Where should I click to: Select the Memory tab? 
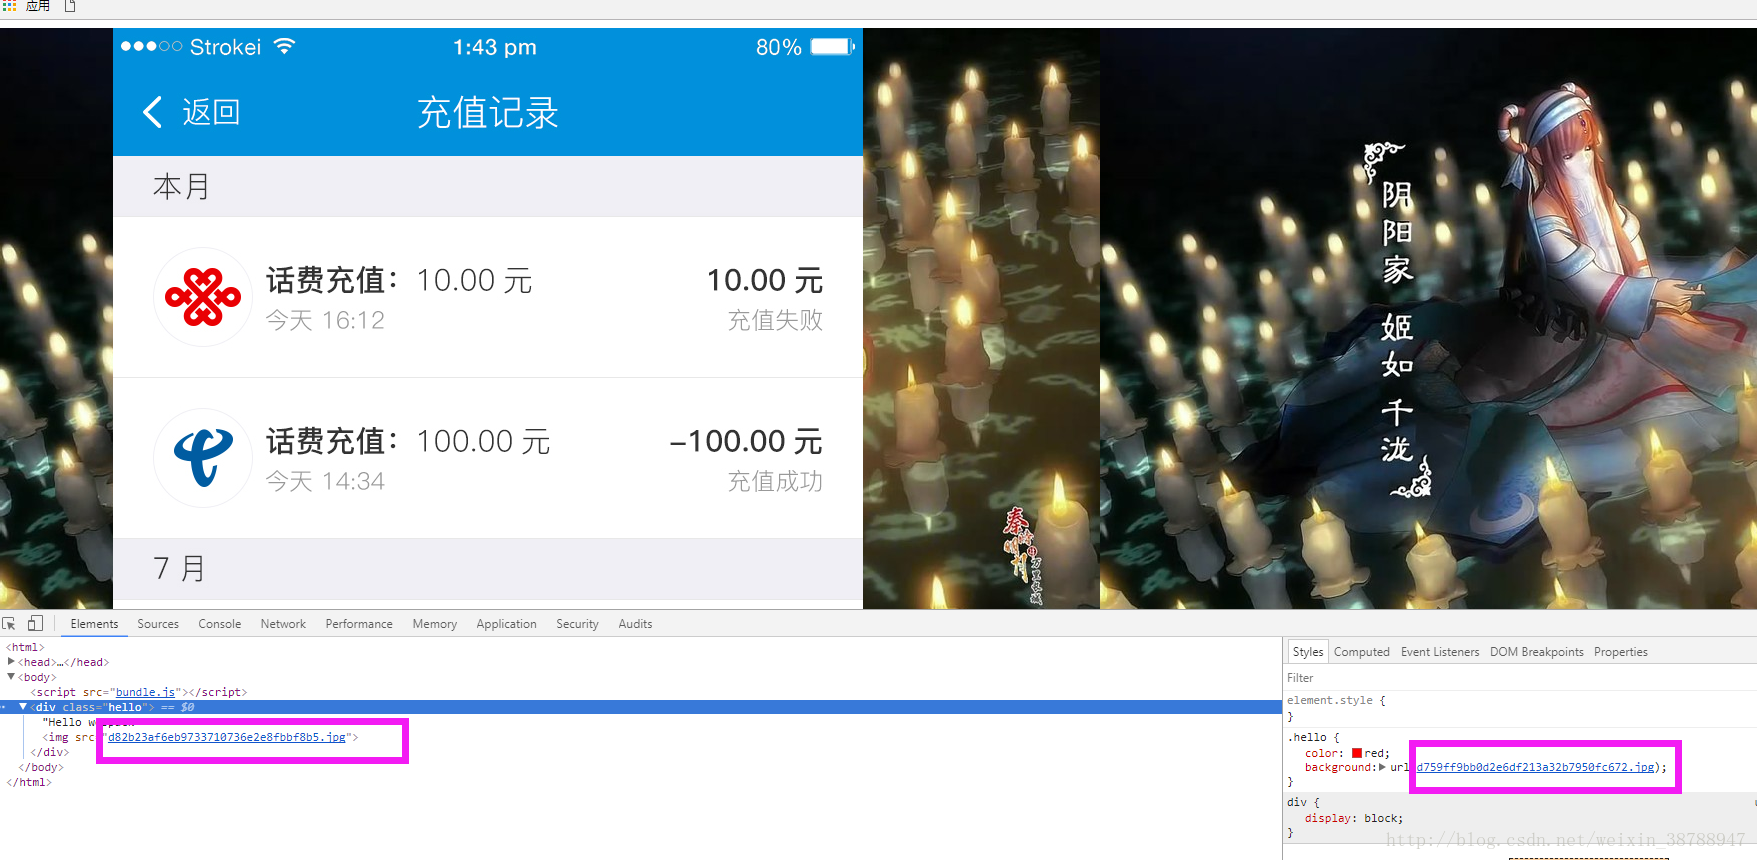tap(435, 624)
